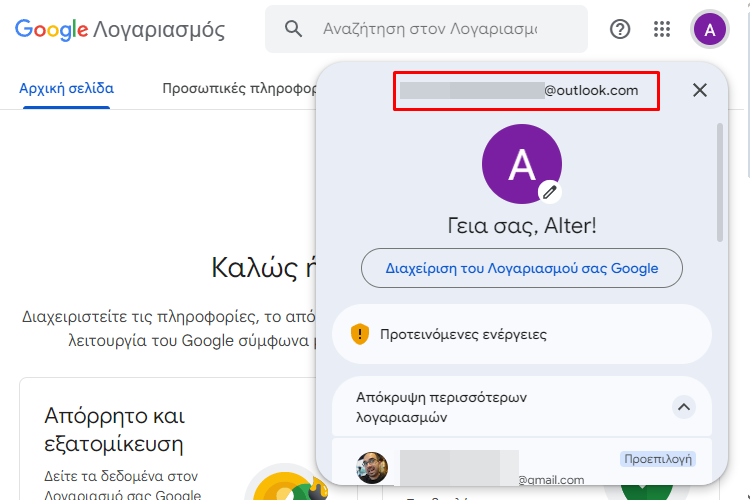Image resolution: width=750 pixels, height=500 pixels.
Task: Click the Google logo
Action: (x=52, y=30)
